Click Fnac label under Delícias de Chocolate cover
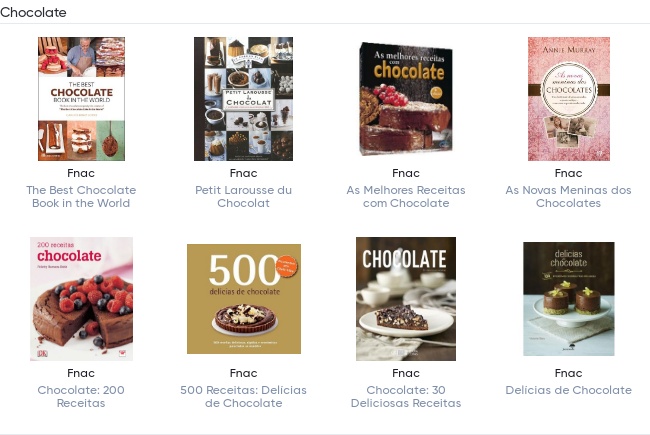The width and height of the screenshot is (650, 435). tap(568, 373)
